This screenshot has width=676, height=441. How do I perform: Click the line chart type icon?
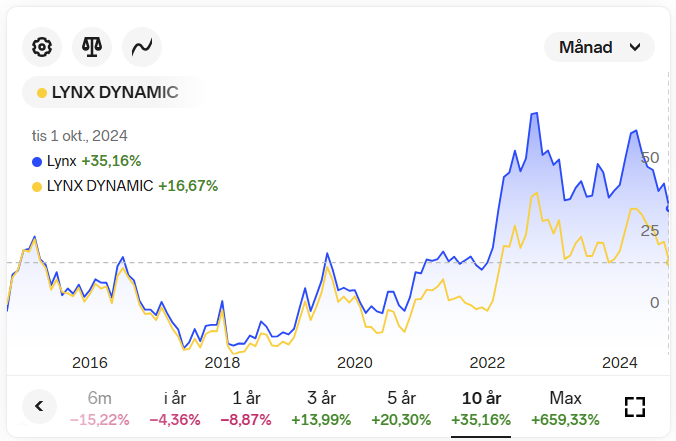click(142, 46)
